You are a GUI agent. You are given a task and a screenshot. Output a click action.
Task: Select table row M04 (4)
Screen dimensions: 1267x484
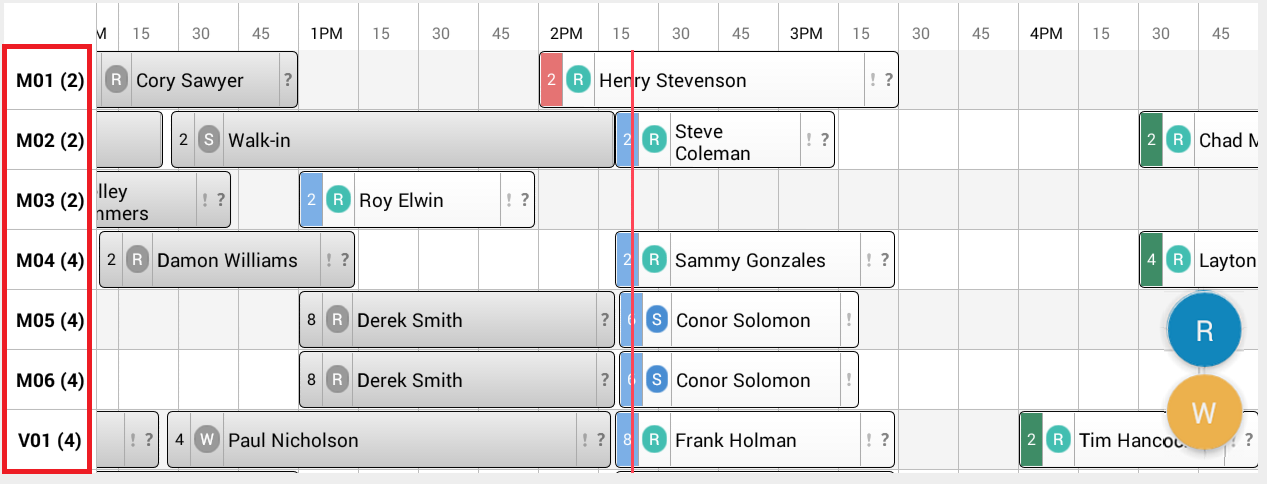coord(49,261)
